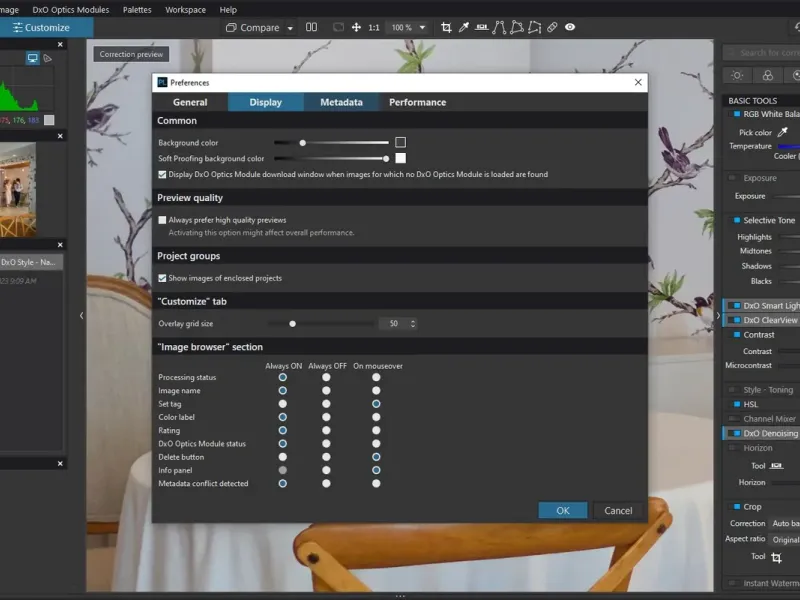Toggle the Selective Tone switch
This screenshot has height=600, width=800.
(737, 220)
